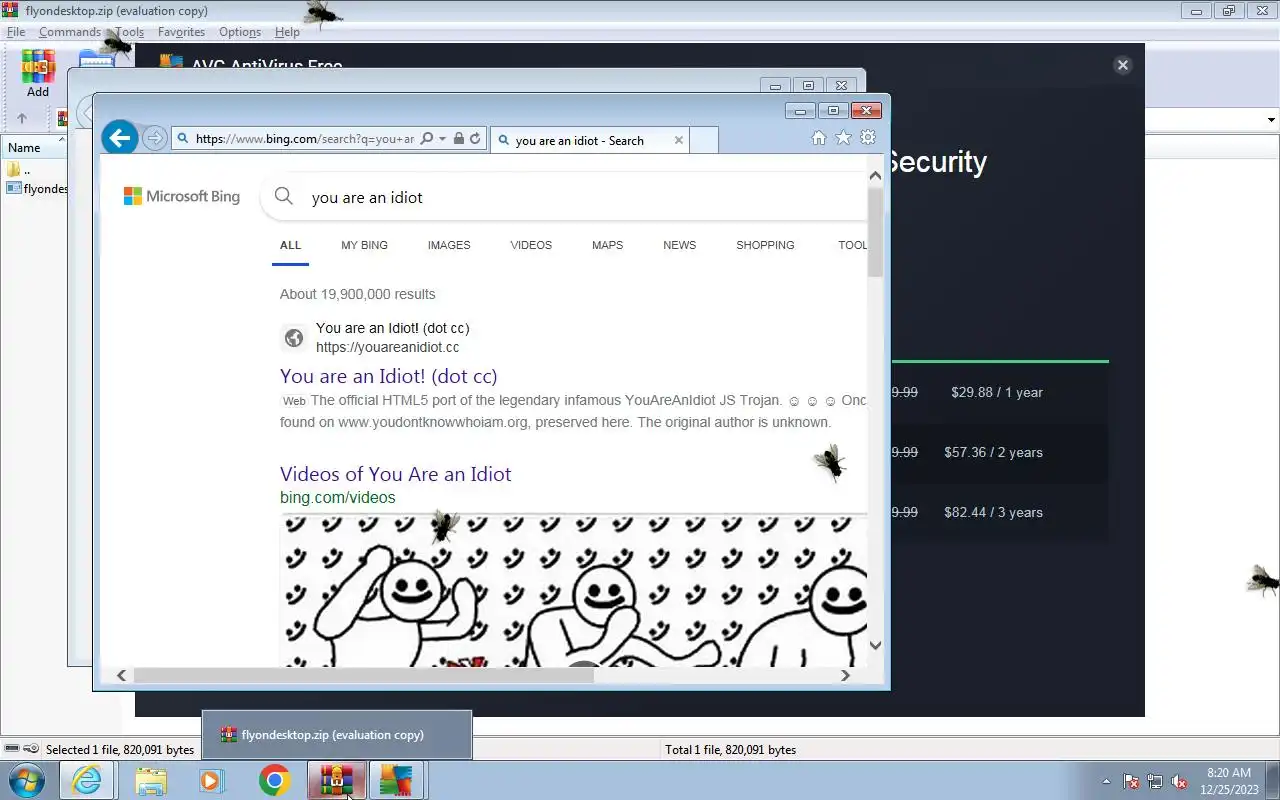Click the IE horizontal scrollbar right arrow
1280x800 pixels.
(x=845, y=675)
